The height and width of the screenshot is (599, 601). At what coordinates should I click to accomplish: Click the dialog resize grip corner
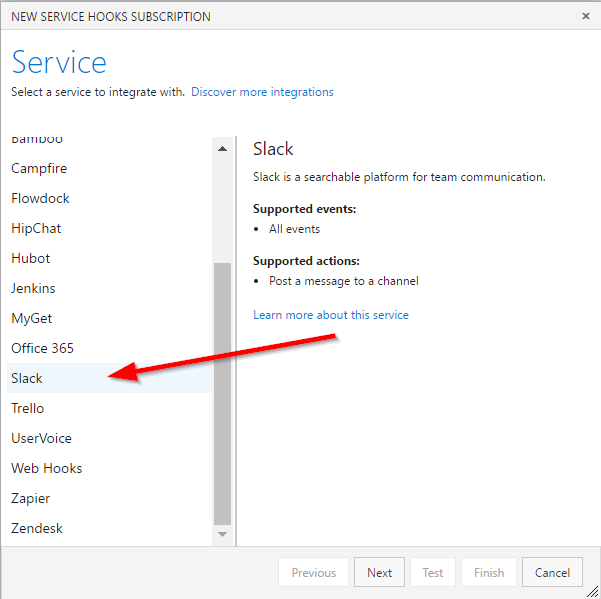tap(593, 591)
